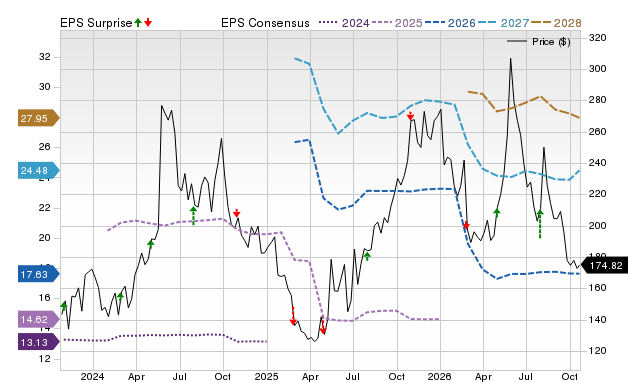Select the first green surprise arrow before 2024
This screenshot has height=382, width=640.
(x=64, y=307)
